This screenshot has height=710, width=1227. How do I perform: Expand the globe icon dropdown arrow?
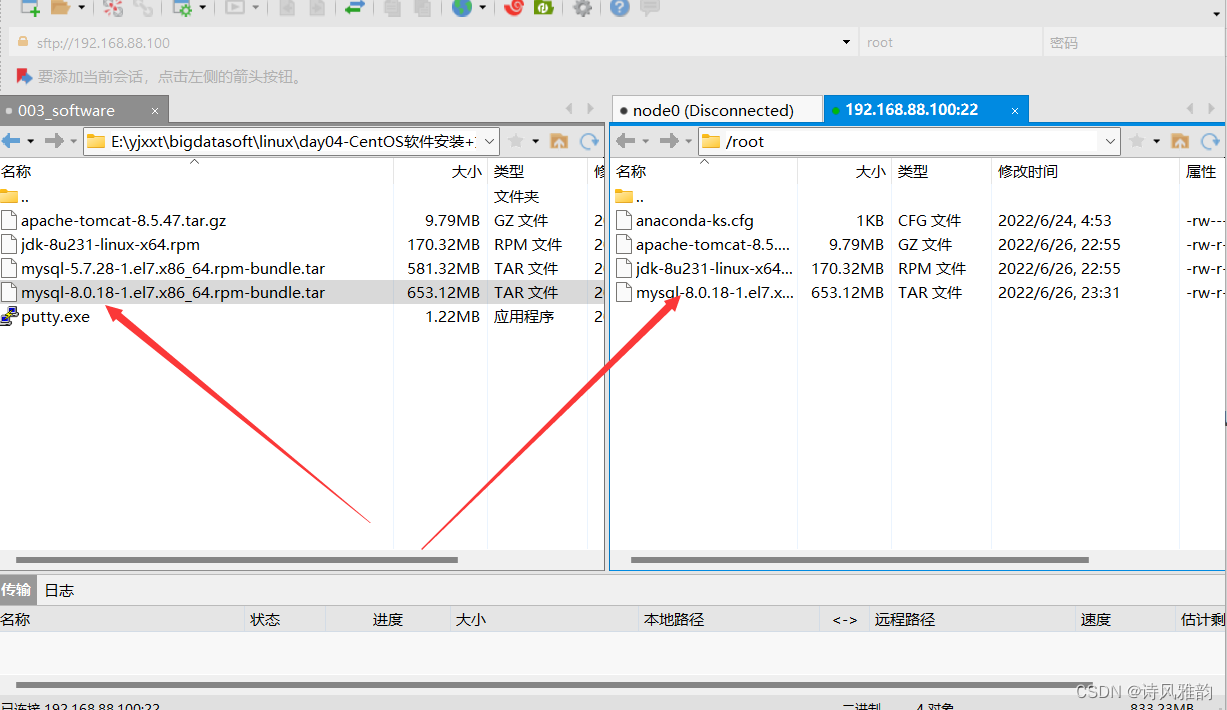click(482, 8)
